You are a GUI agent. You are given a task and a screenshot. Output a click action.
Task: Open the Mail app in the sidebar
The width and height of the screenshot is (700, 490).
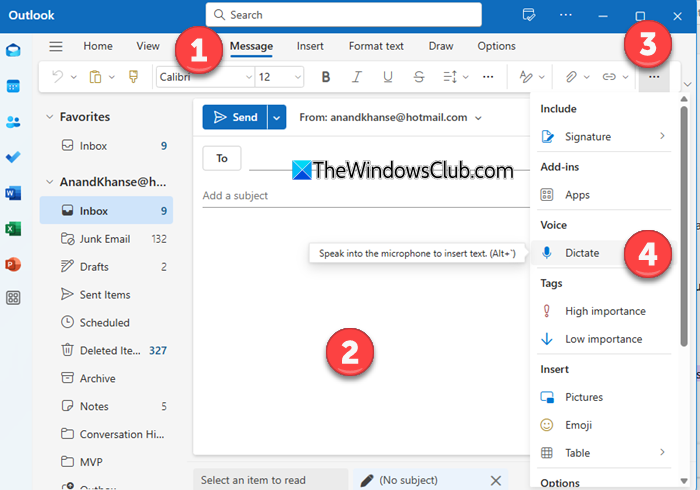click(x=13, y=50)
